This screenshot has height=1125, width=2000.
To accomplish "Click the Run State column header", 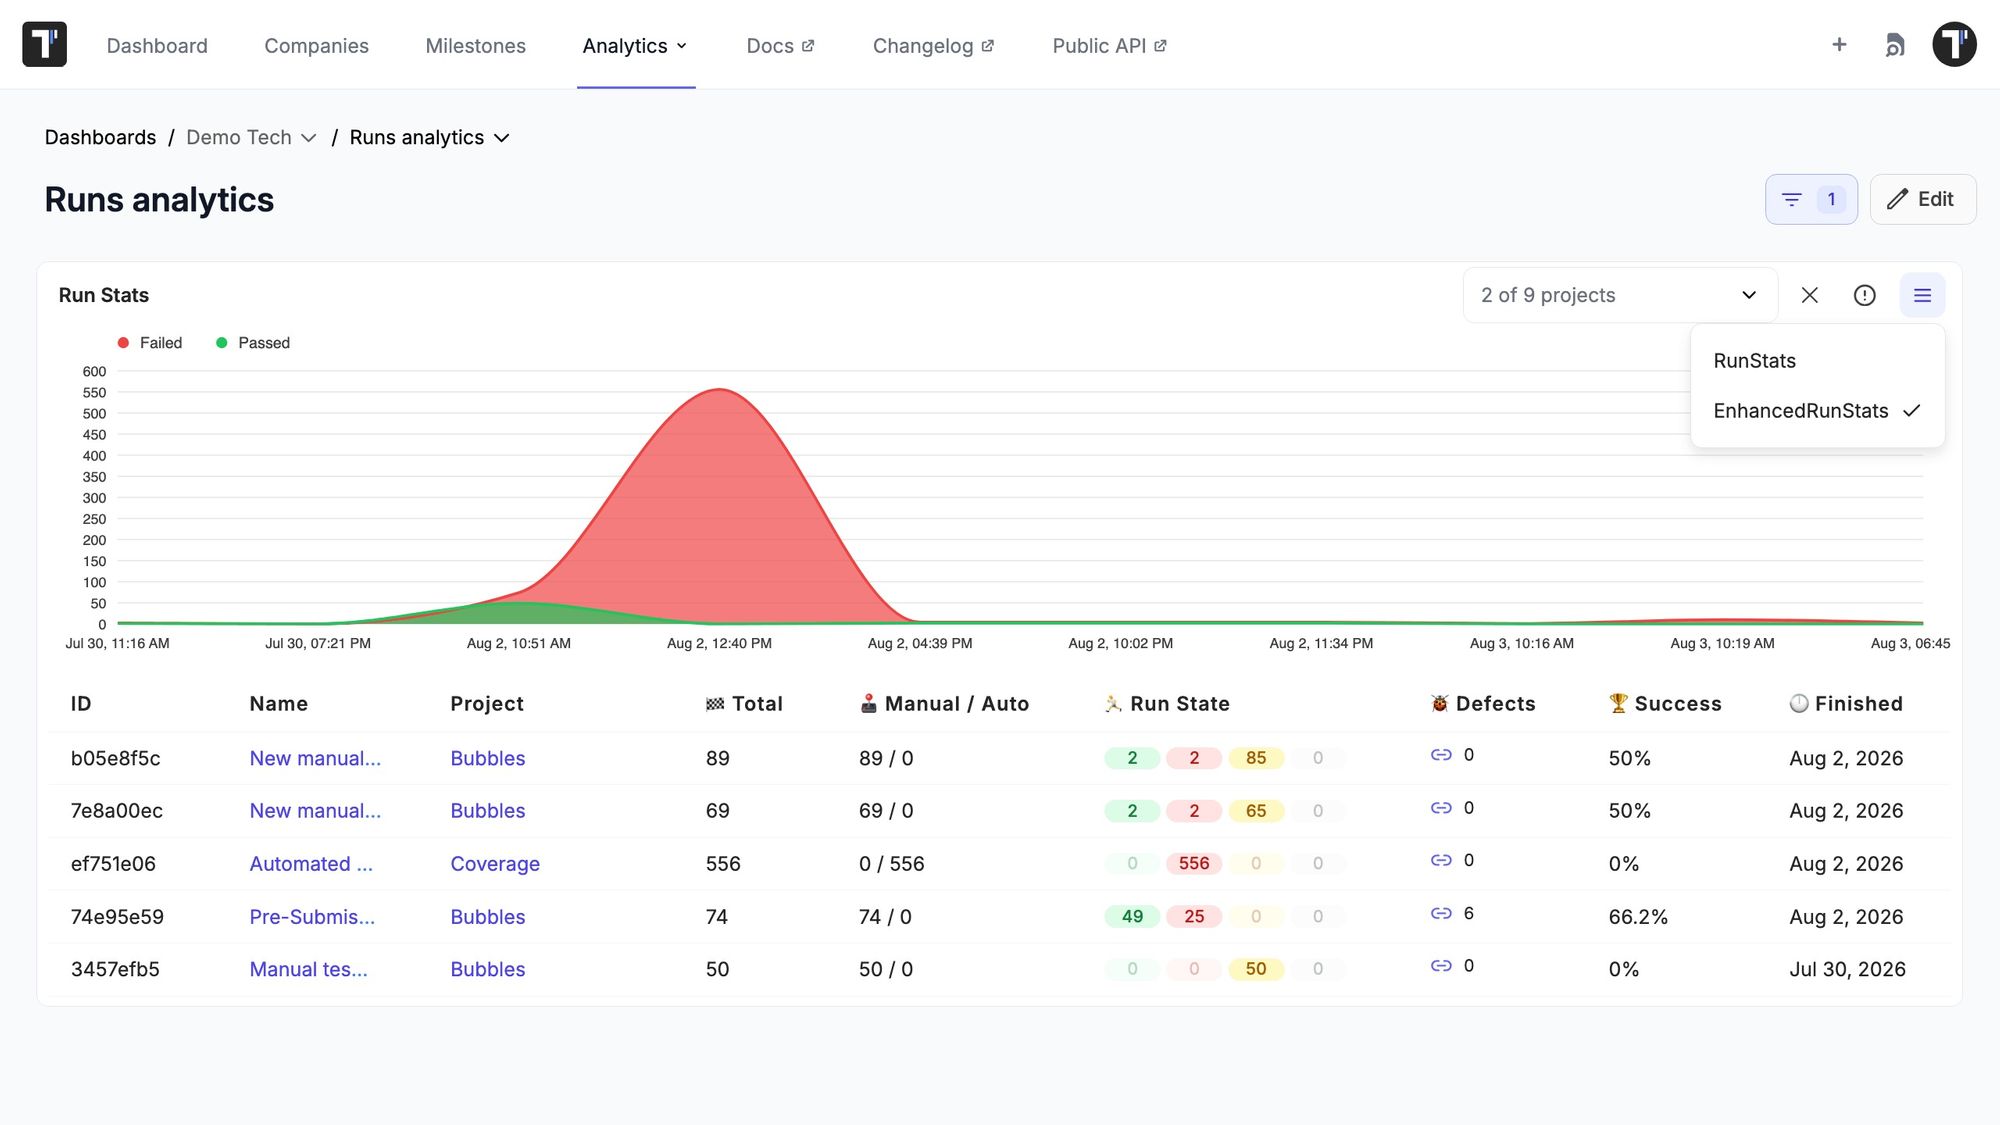I will point(1167,704).
